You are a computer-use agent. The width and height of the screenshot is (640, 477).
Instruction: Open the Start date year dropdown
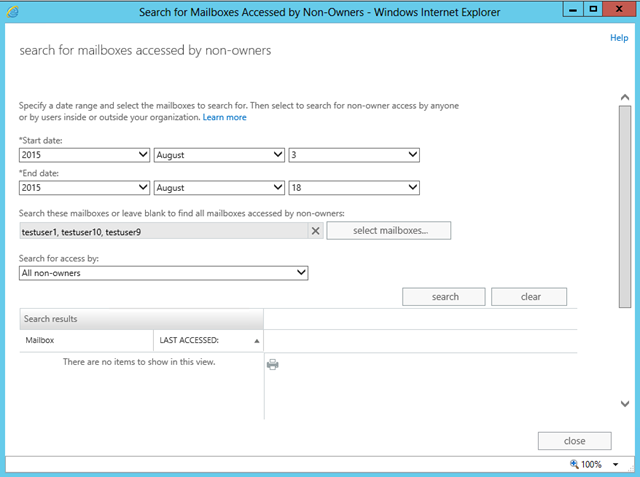84,155
